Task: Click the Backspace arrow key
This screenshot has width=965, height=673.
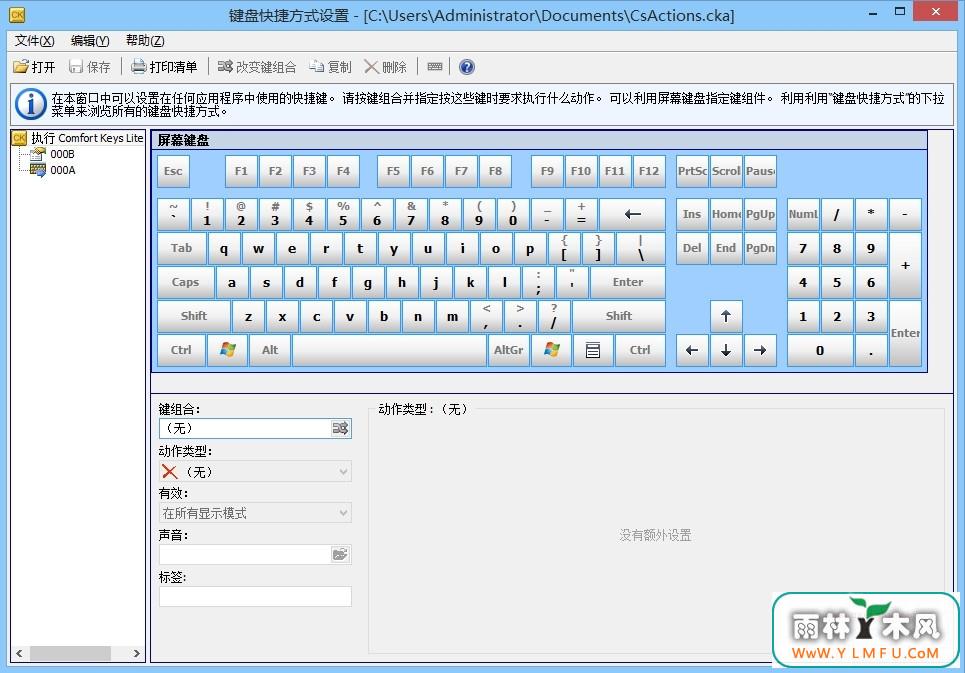Action: 633,214
